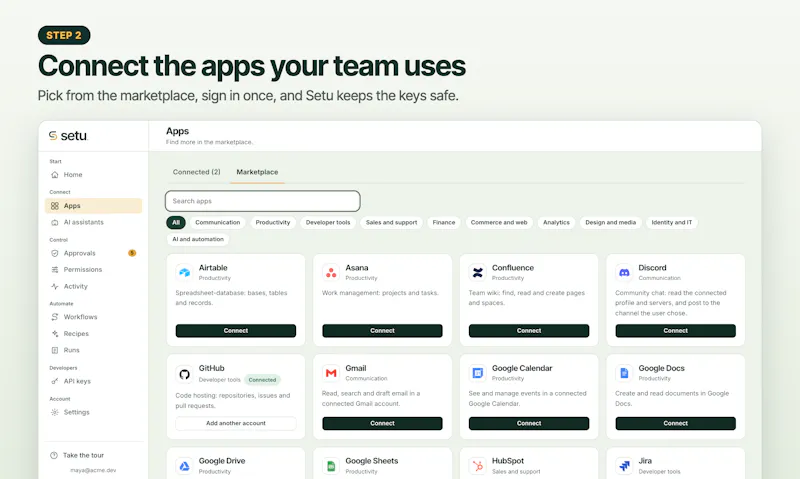Screen dimensions: 800x479
Task: Connect the Google Calendar app
Action: click(x=529, y=423)
